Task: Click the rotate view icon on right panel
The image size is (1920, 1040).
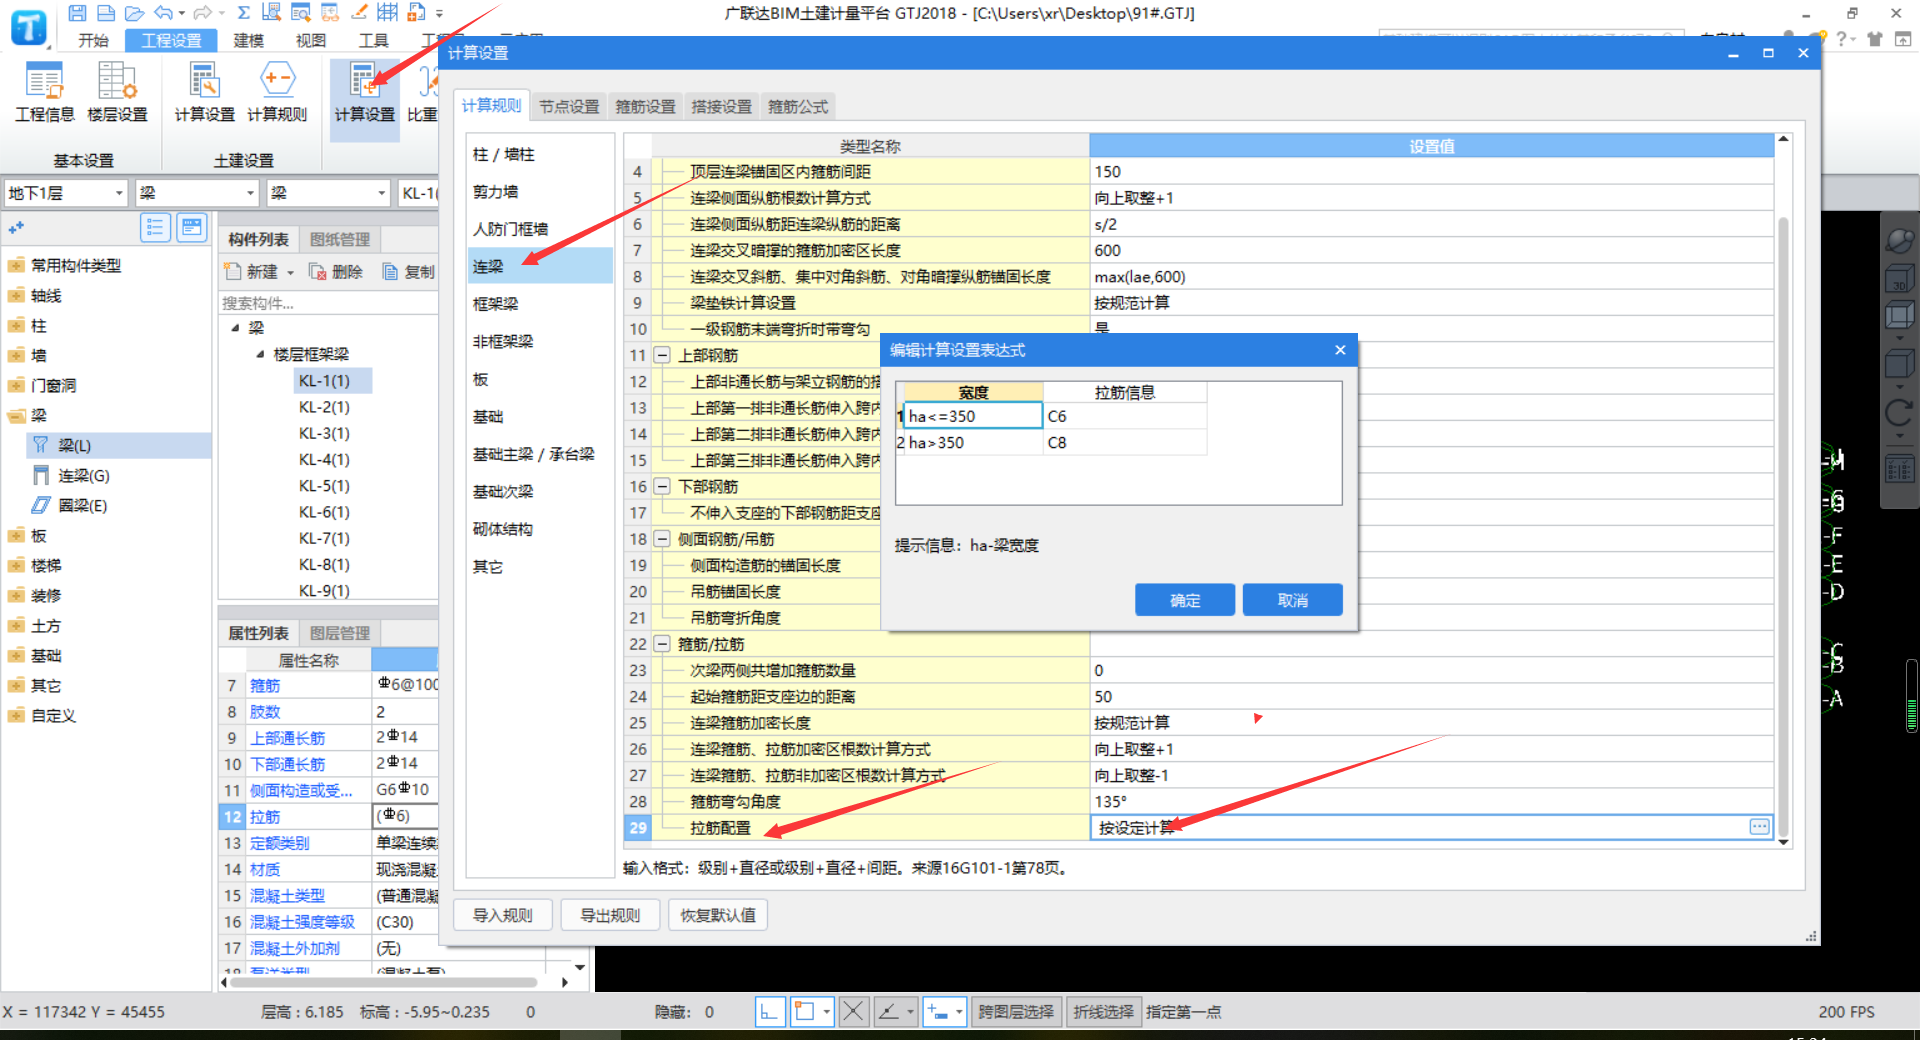Action: (x=1899, y=412)
